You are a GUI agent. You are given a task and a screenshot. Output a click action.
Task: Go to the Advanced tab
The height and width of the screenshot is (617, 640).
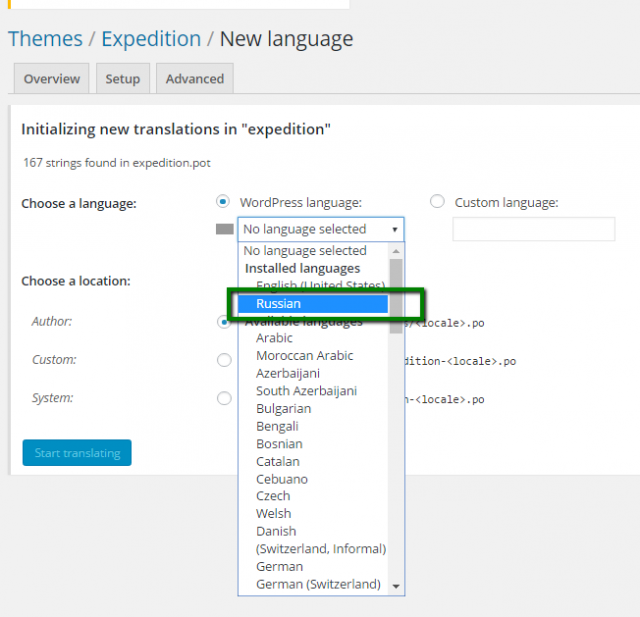[195, 79]
